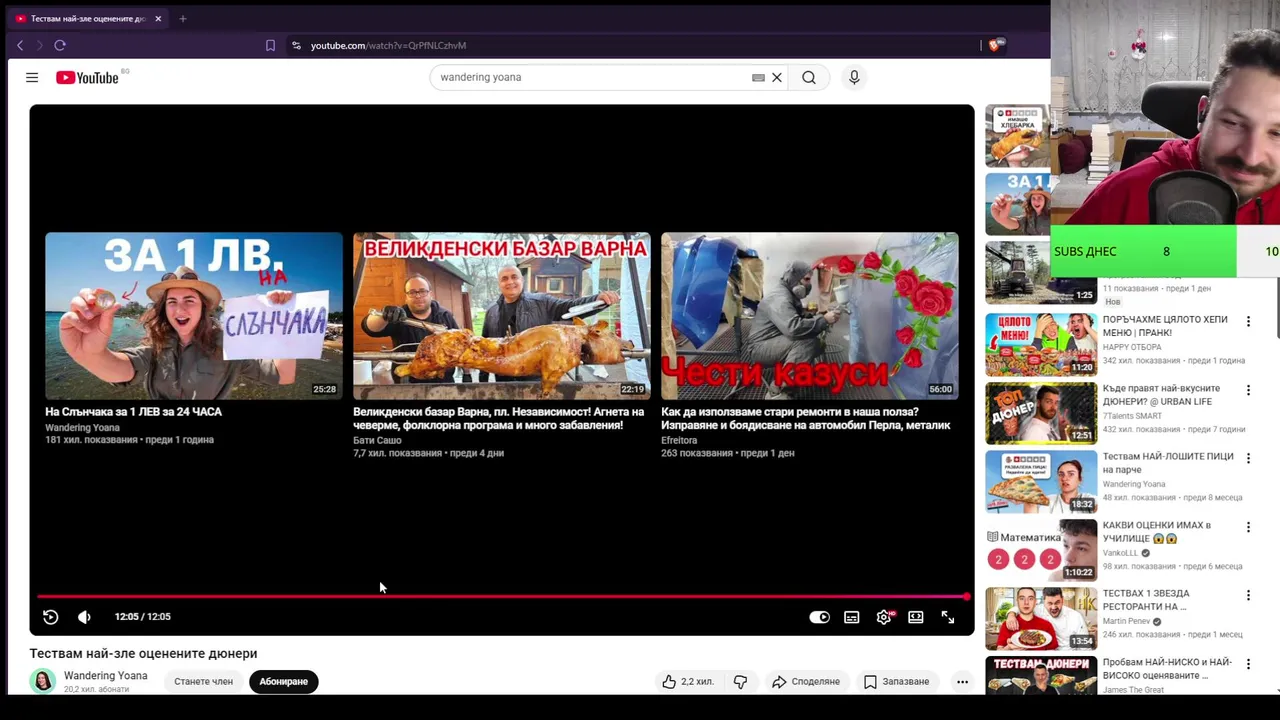
Task: Open Wandering Yoana channel avatar
Action: tap(43, 681)
